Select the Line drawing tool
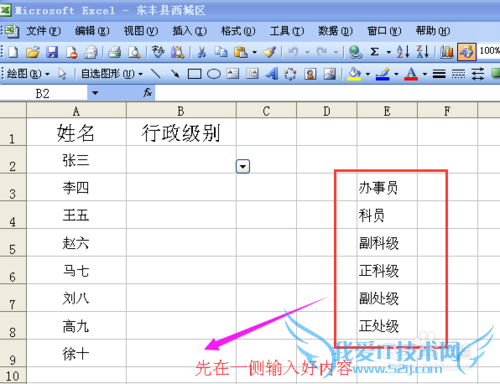Image resolution: width=500 pixels, height=384 pixels. click(x=155, y=74)
